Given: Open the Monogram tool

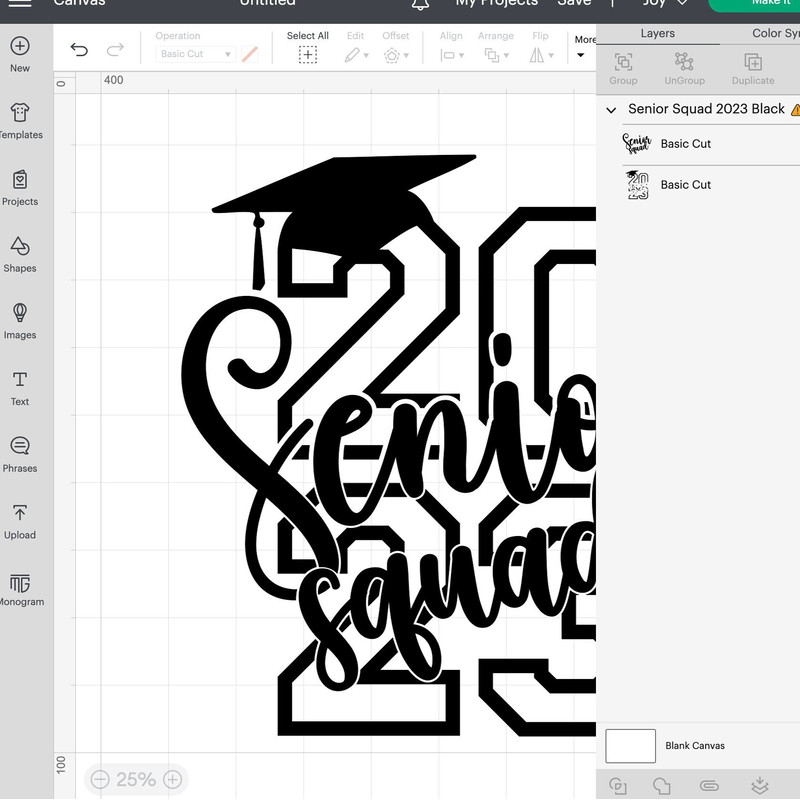Looking at the screenshot, I should pyautogui.click(x=20, y=584).
